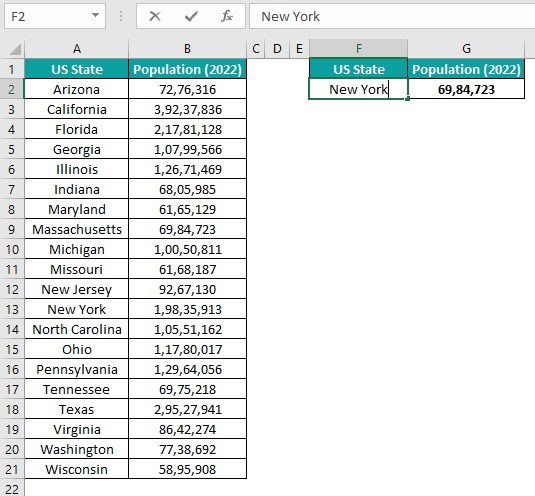This screenshot has height=496, width=535.
Task: Select the Pennsylvania cell
Action: pyautogui.click(x=77, y=369)
